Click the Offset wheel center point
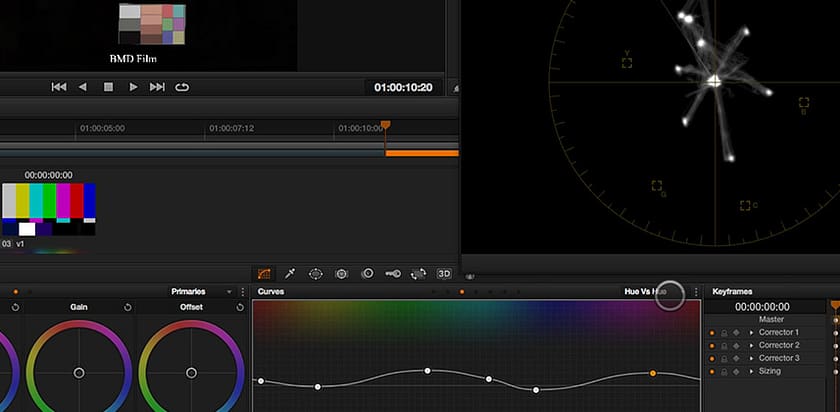 pyautogui.click(x=191, y=373)
